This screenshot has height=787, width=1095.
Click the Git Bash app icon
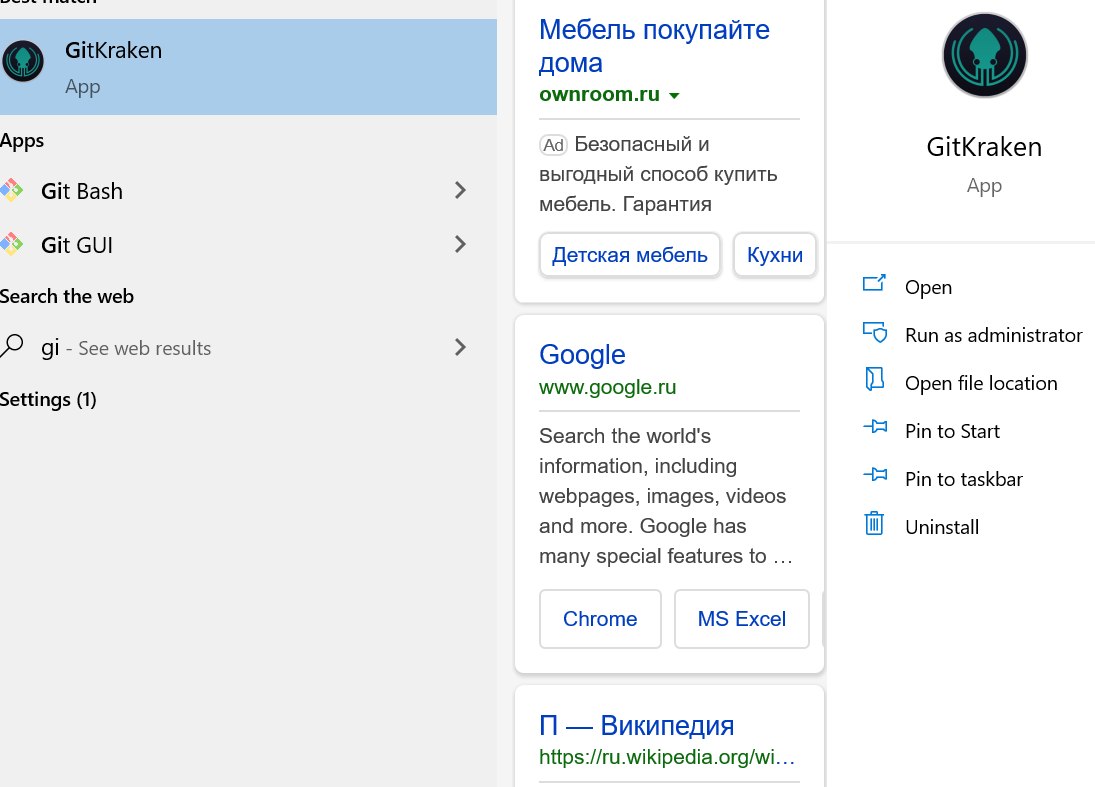[x=11, y=190]
